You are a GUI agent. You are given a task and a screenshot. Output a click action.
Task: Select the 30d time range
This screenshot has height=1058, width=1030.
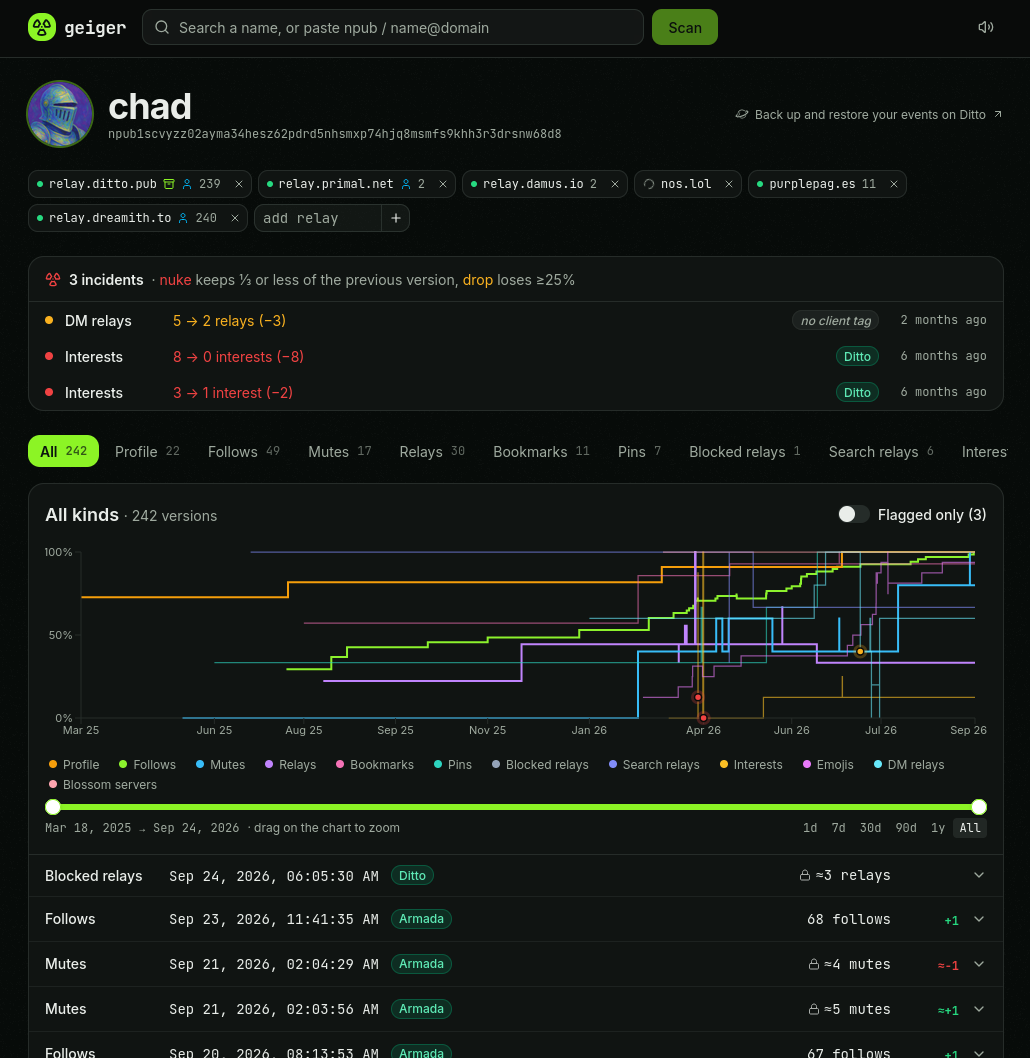click(870, 828)
